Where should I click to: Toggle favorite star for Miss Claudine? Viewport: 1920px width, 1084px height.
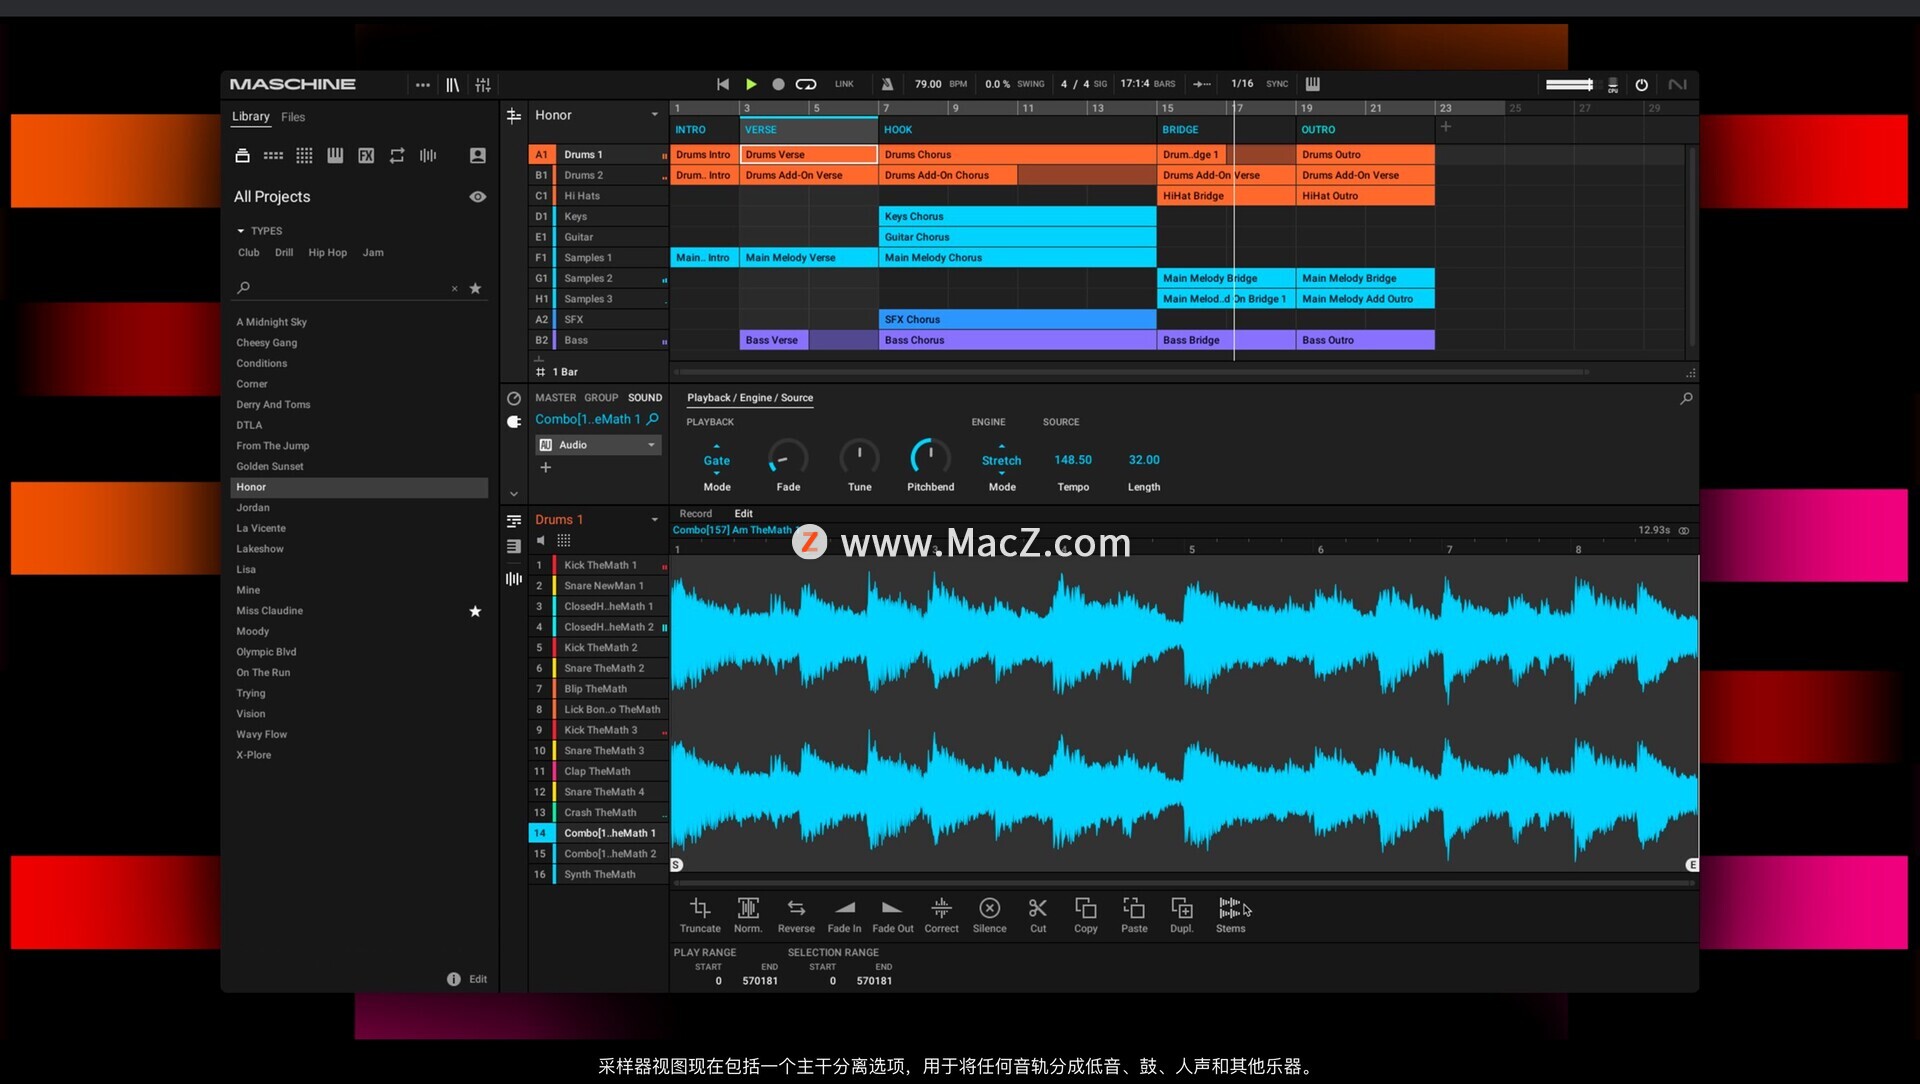(x=476, y=611)
